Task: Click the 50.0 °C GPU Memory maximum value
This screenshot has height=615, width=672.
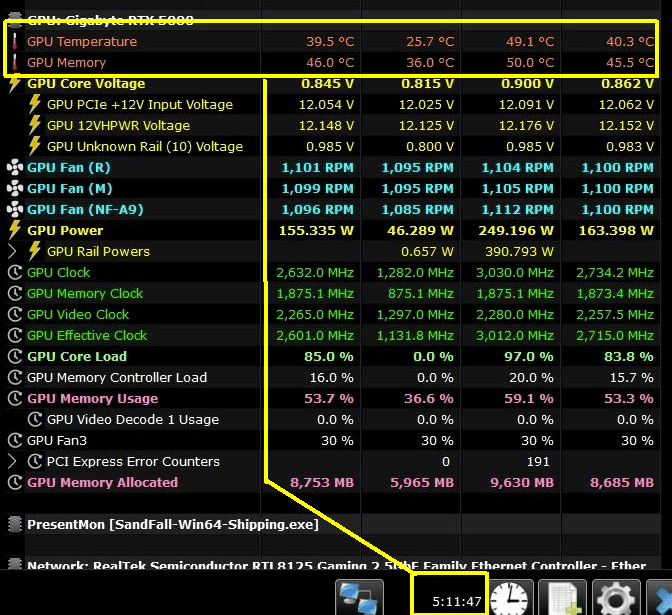Action: (530, 63)
